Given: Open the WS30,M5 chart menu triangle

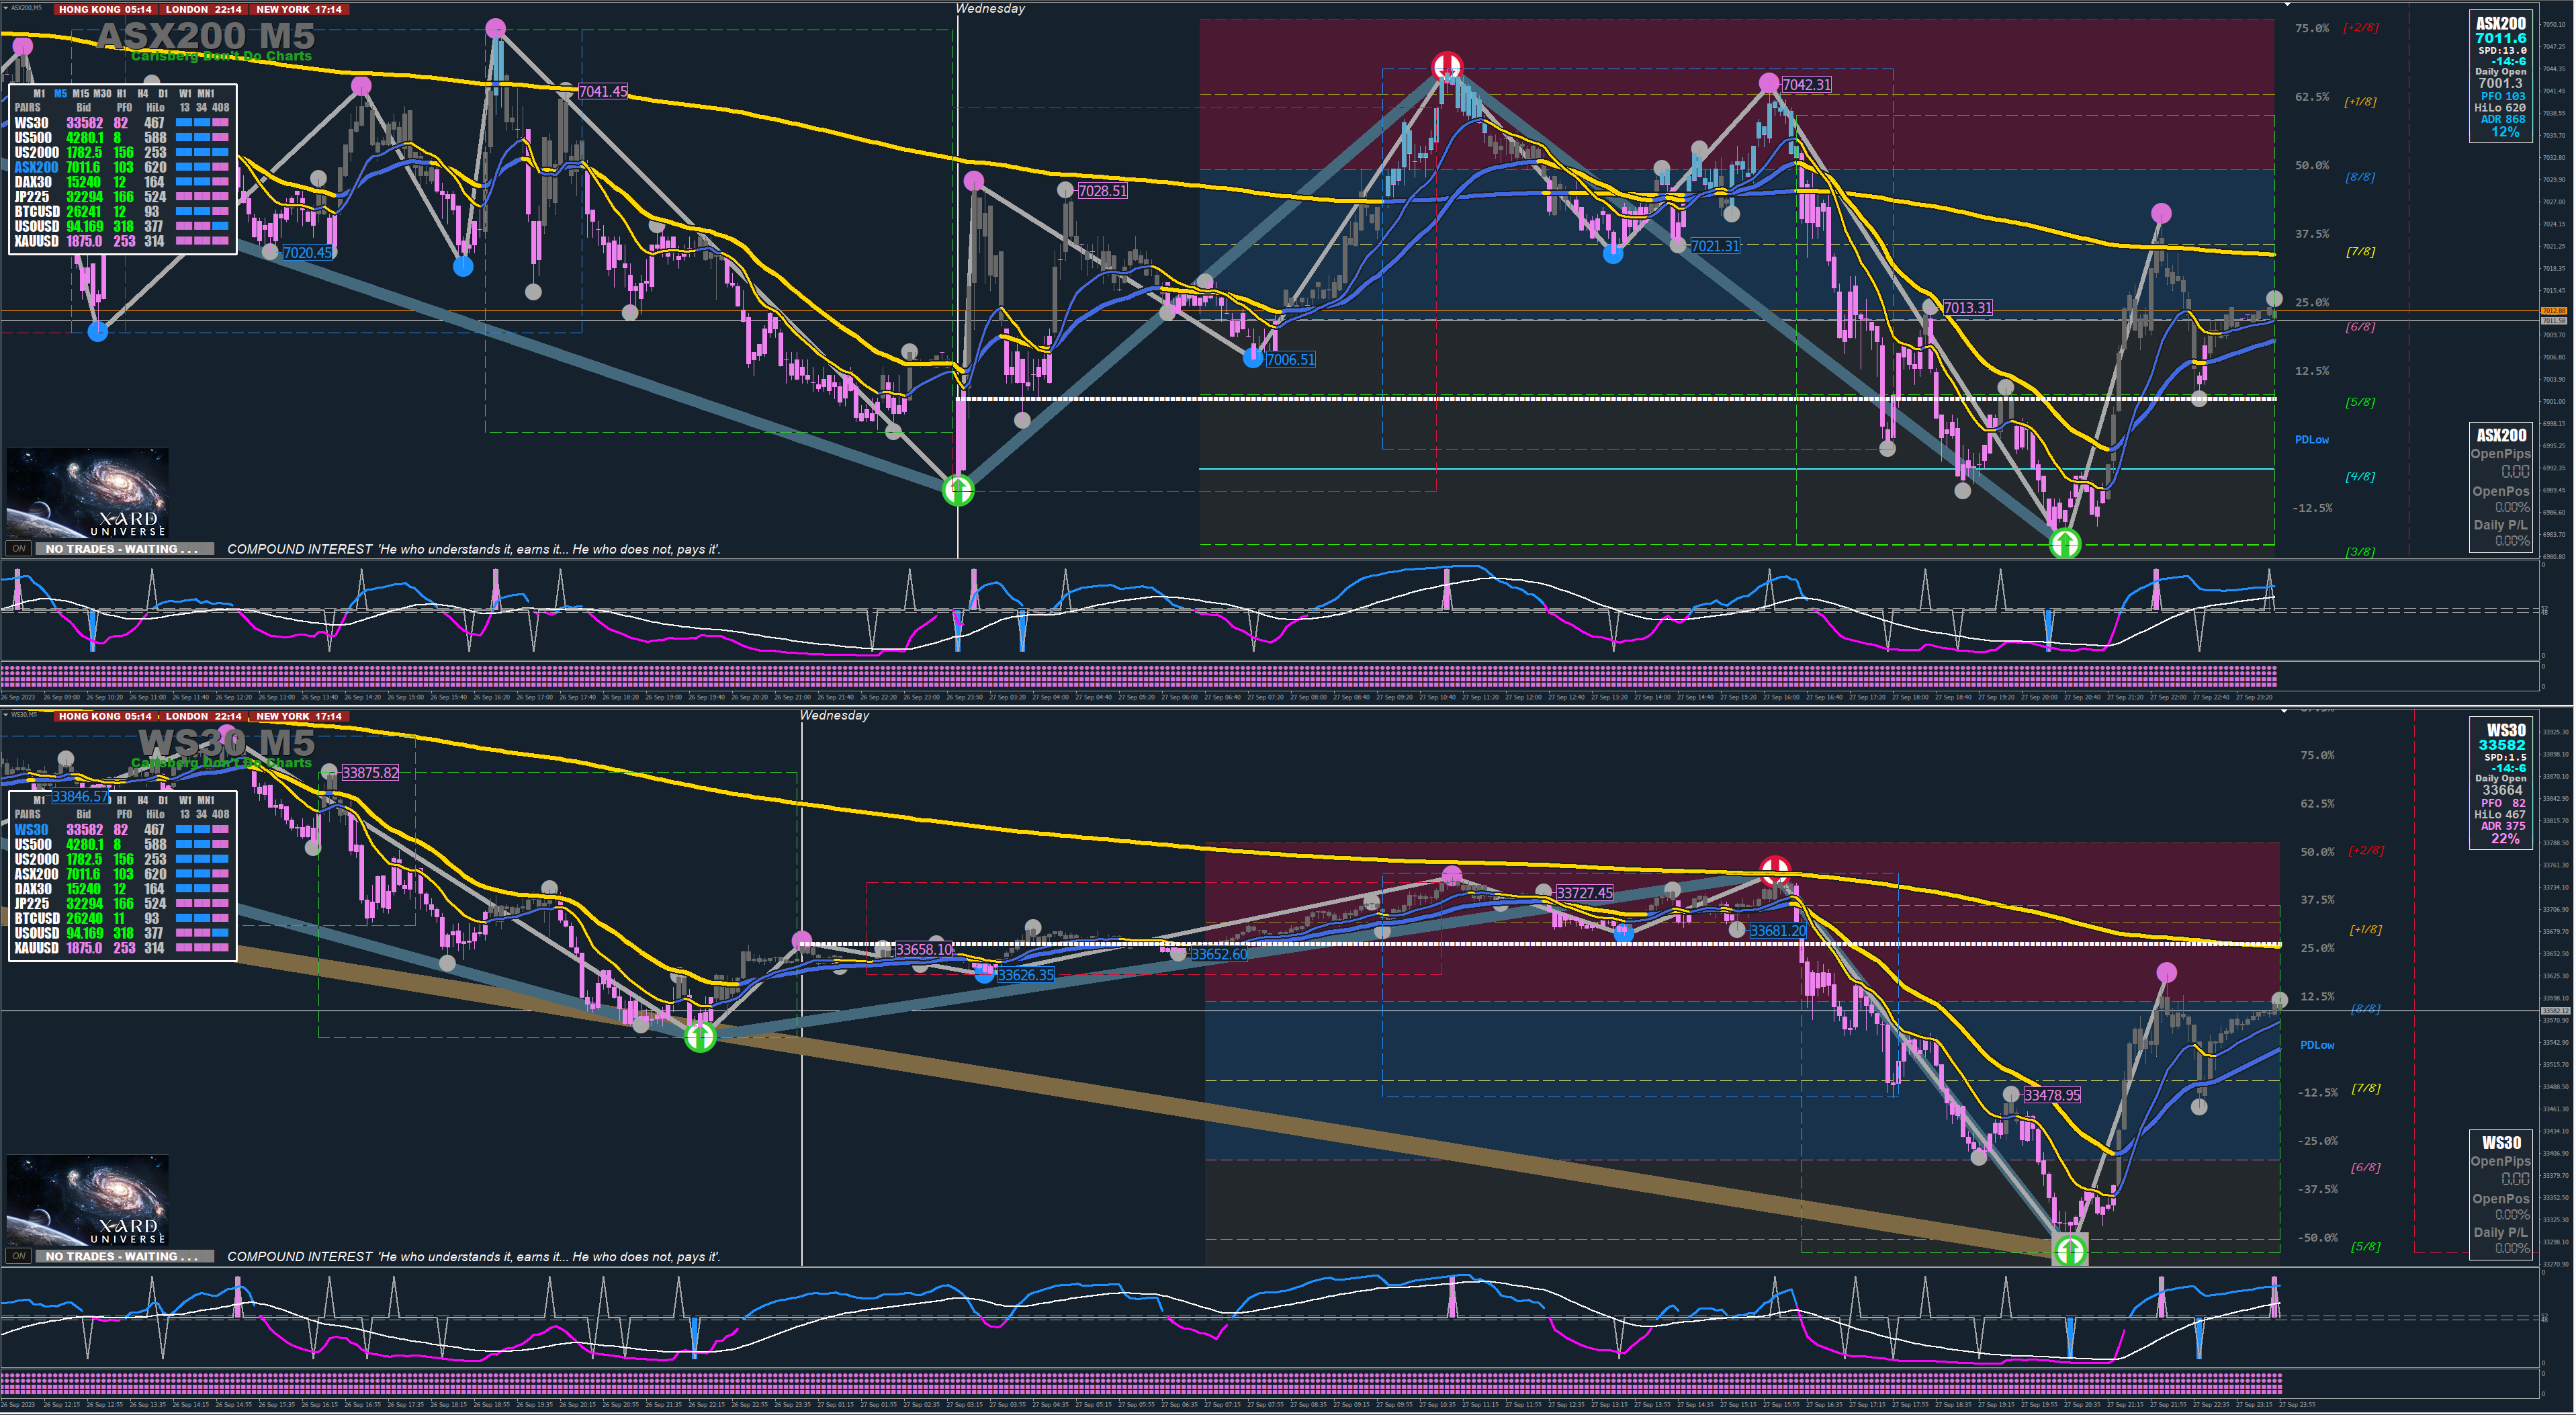Looking at the screenshot, I should [5, 715].
